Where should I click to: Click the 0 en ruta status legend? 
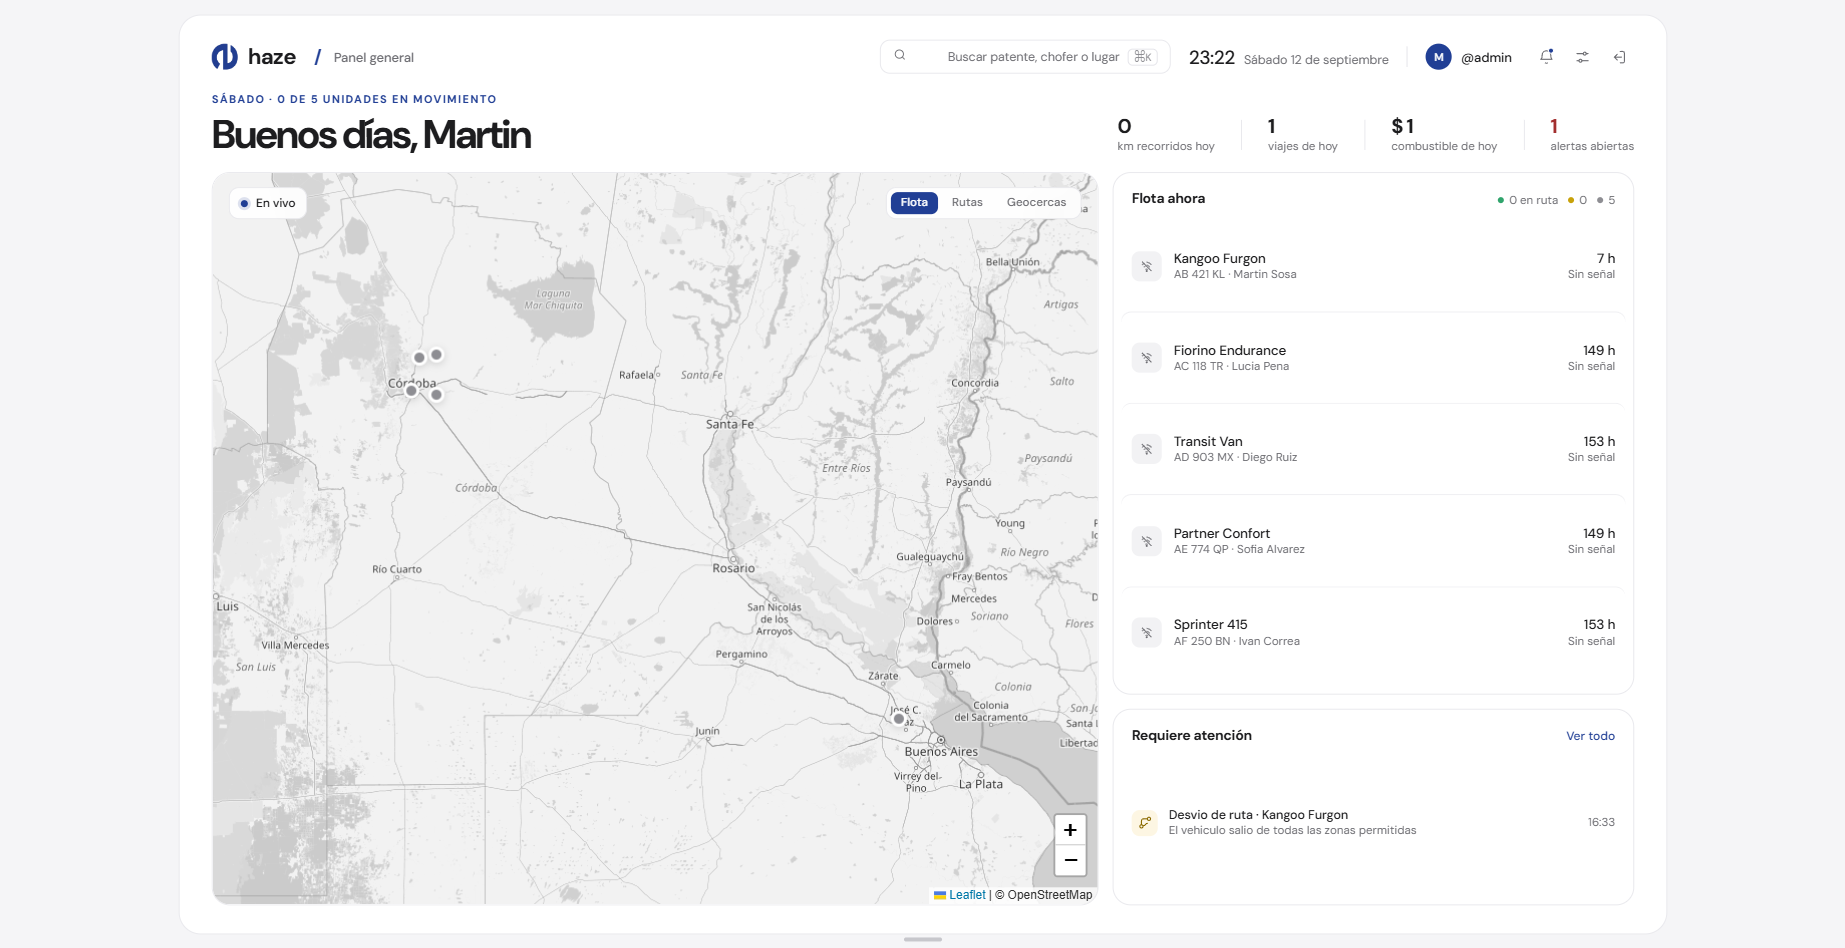[x=1528, y=200]
